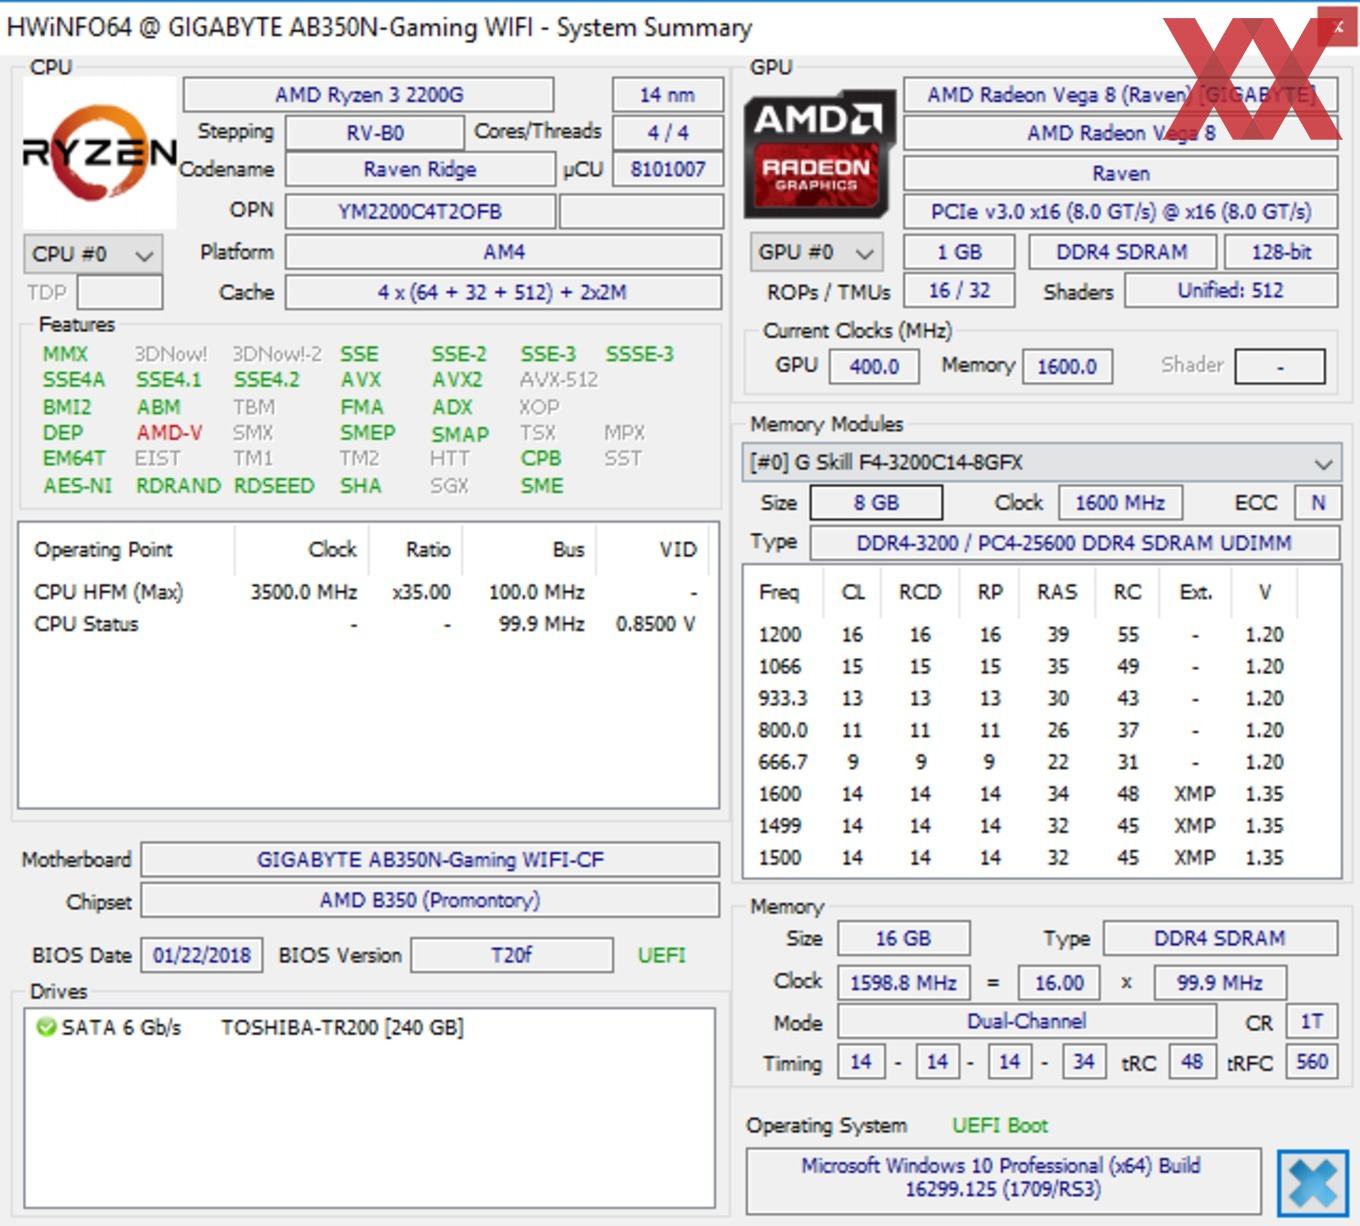Click the DDR4-3200 / PC4-25600 type field
Screen dimensions: 1360x1226
click(1074, 543)
